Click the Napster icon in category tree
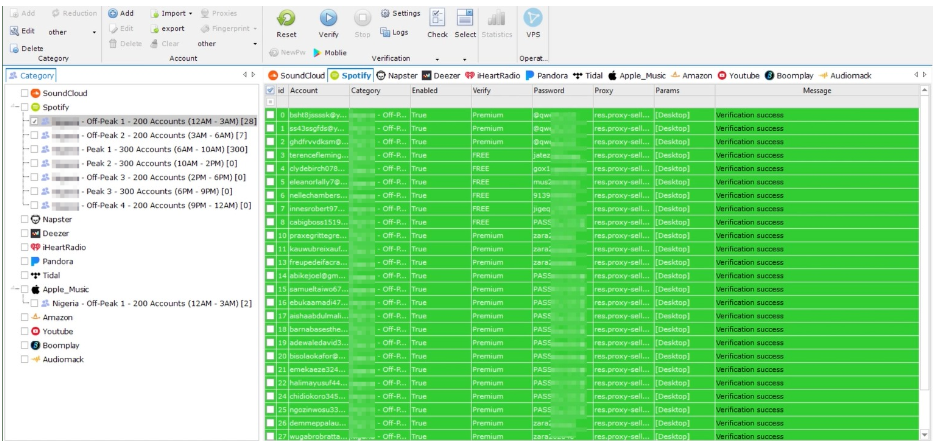This screenshot has width=933, height=441. [x=35, y=219]
